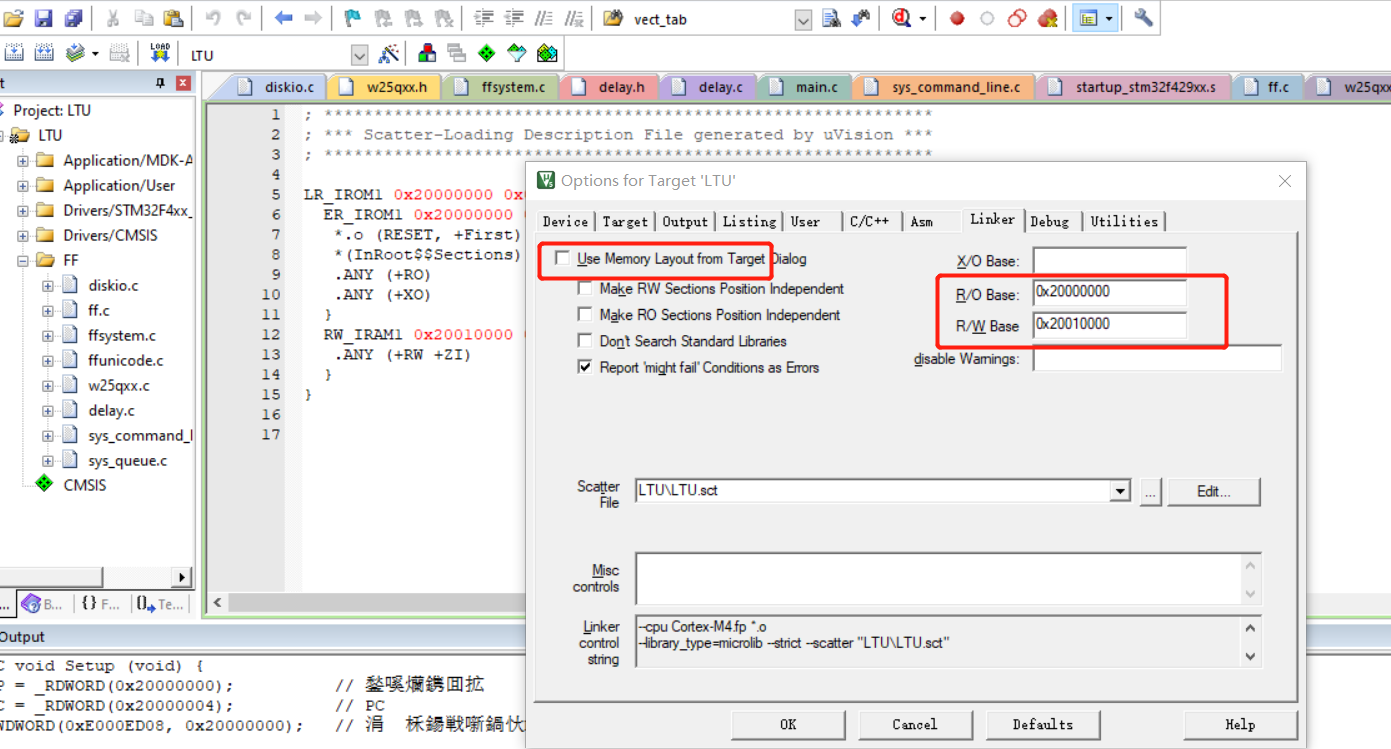Image resolution: width=1391 pixels, height=749 pixels.
Task: Collapse the FF folder node
Action: (22, 260)
